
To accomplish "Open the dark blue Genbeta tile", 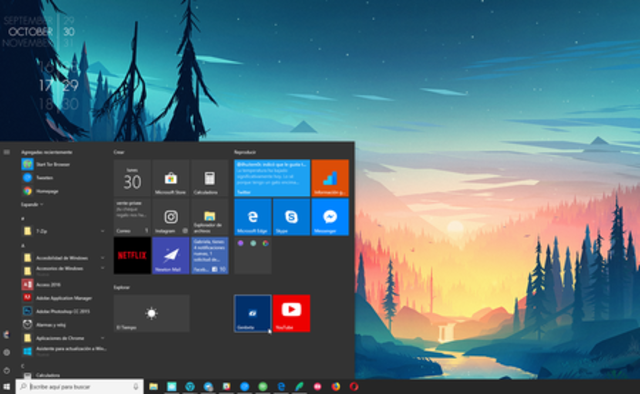I will point(253,313).
